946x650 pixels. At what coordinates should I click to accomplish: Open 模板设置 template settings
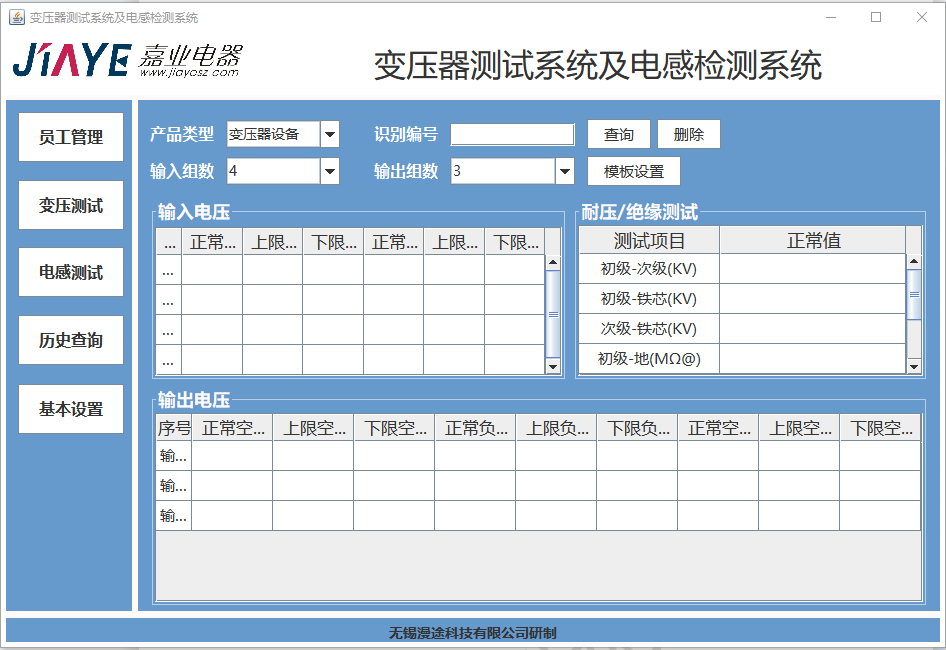click(x=633, y=171)
